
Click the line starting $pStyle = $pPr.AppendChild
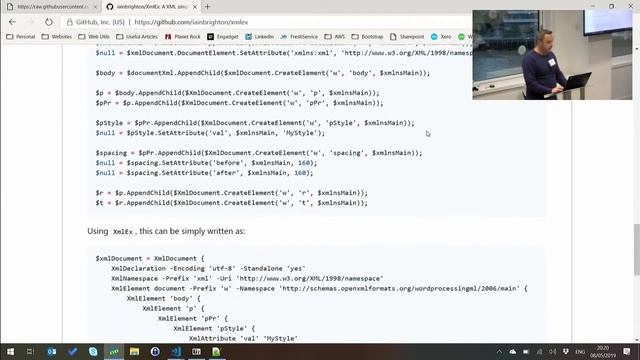coord(255,123)
